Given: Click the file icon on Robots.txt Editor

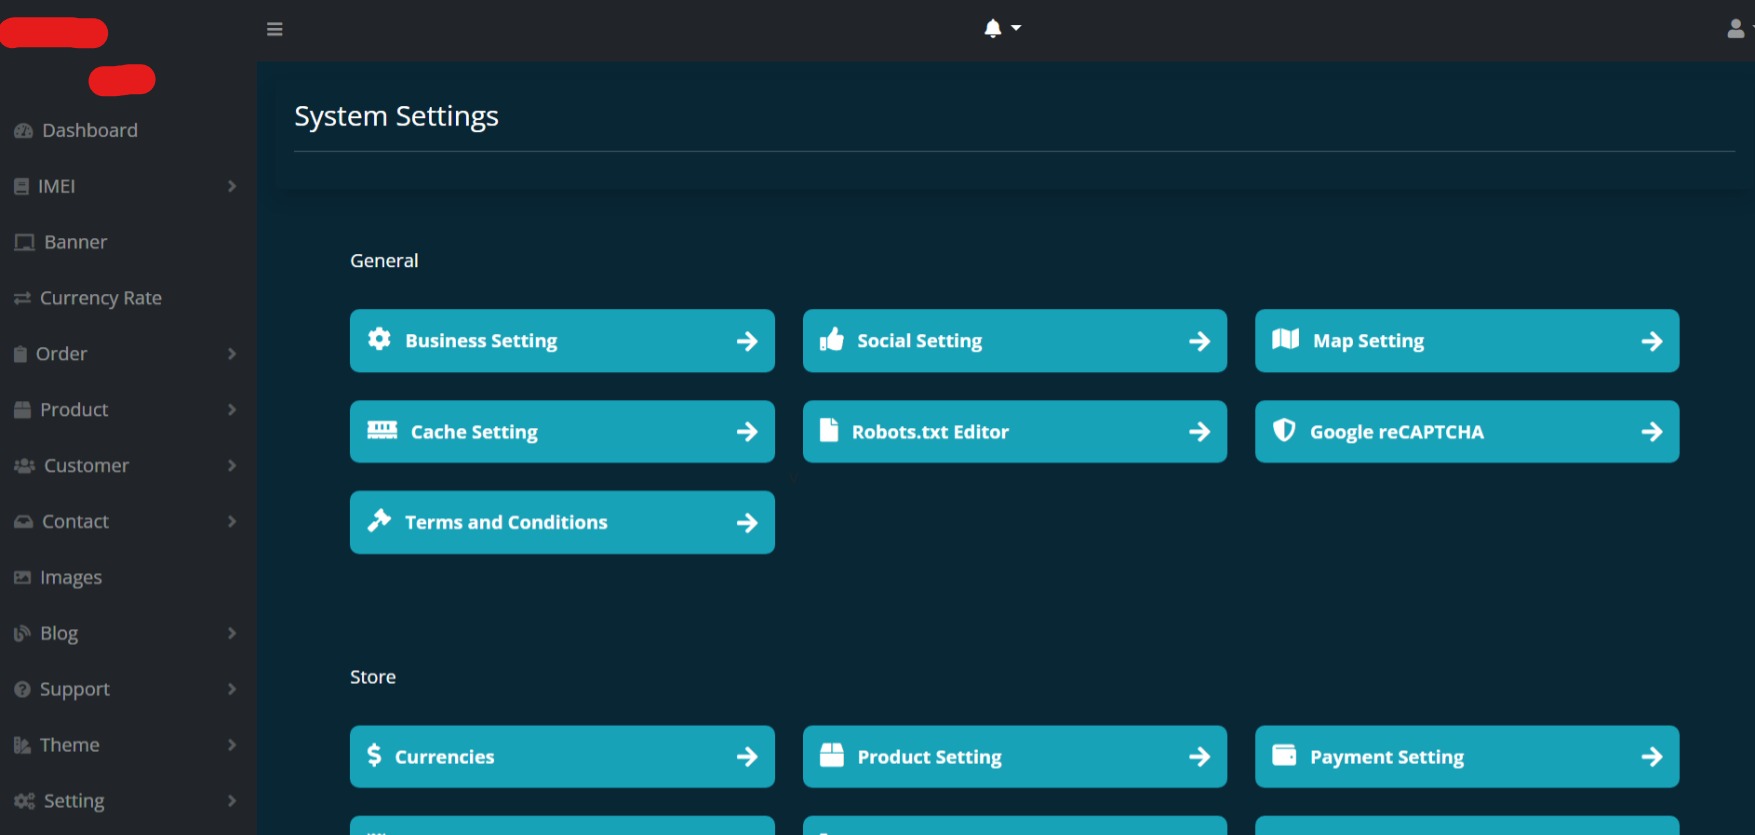Looking at the screenshot, I should [829, 430].
